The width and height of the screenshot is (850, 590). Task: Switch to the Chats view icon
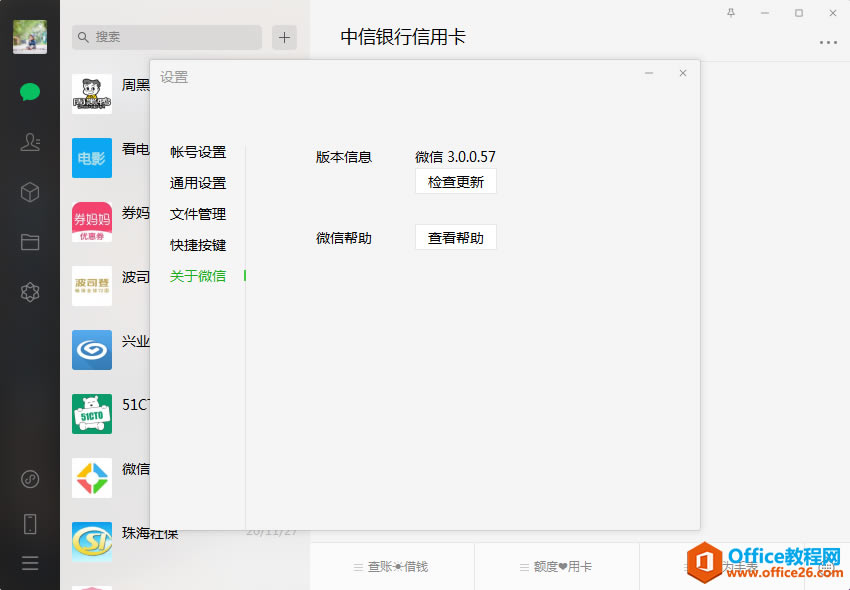30,92
